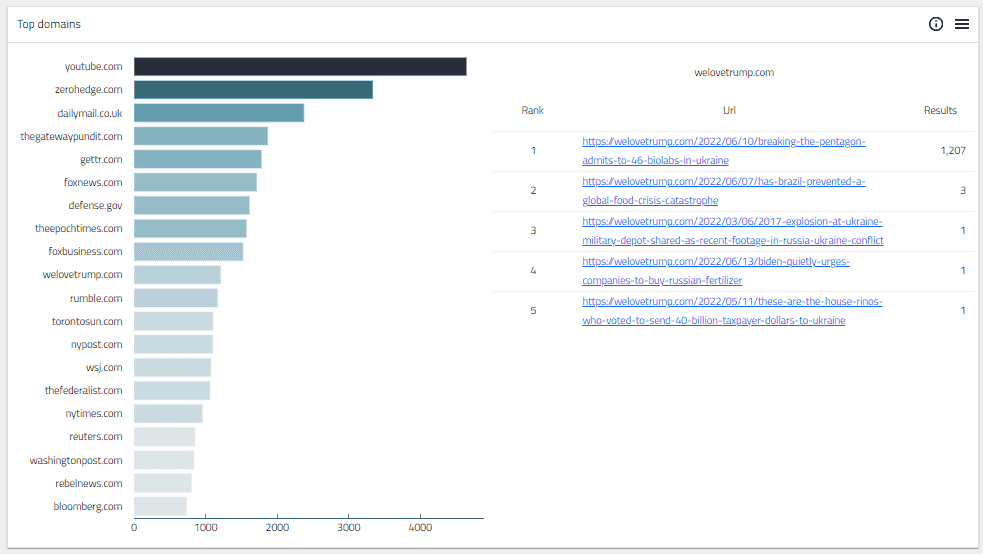
Task: Click the torontosun.com axis label
Action: [87, 321]
